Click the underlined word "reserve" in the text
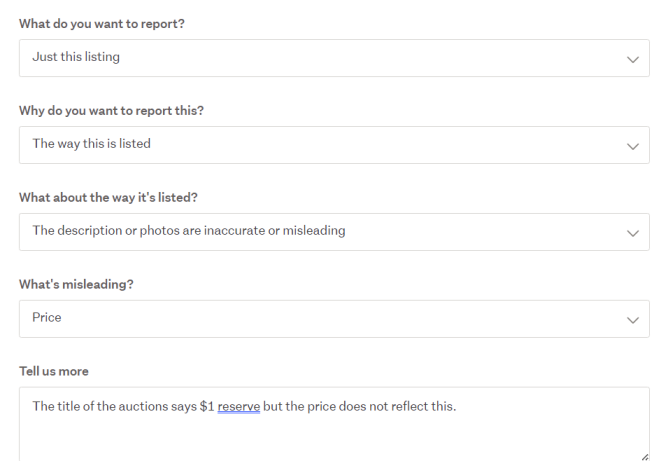The height and width of the screenshot is (461, 654). point(239,406)
